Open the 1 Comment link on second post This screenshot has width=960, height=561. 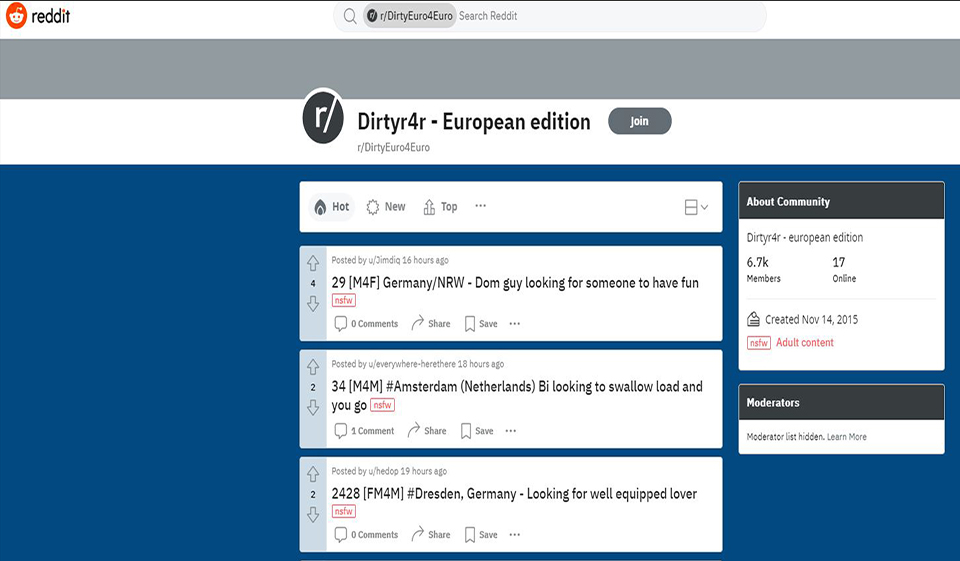point(364,431)
